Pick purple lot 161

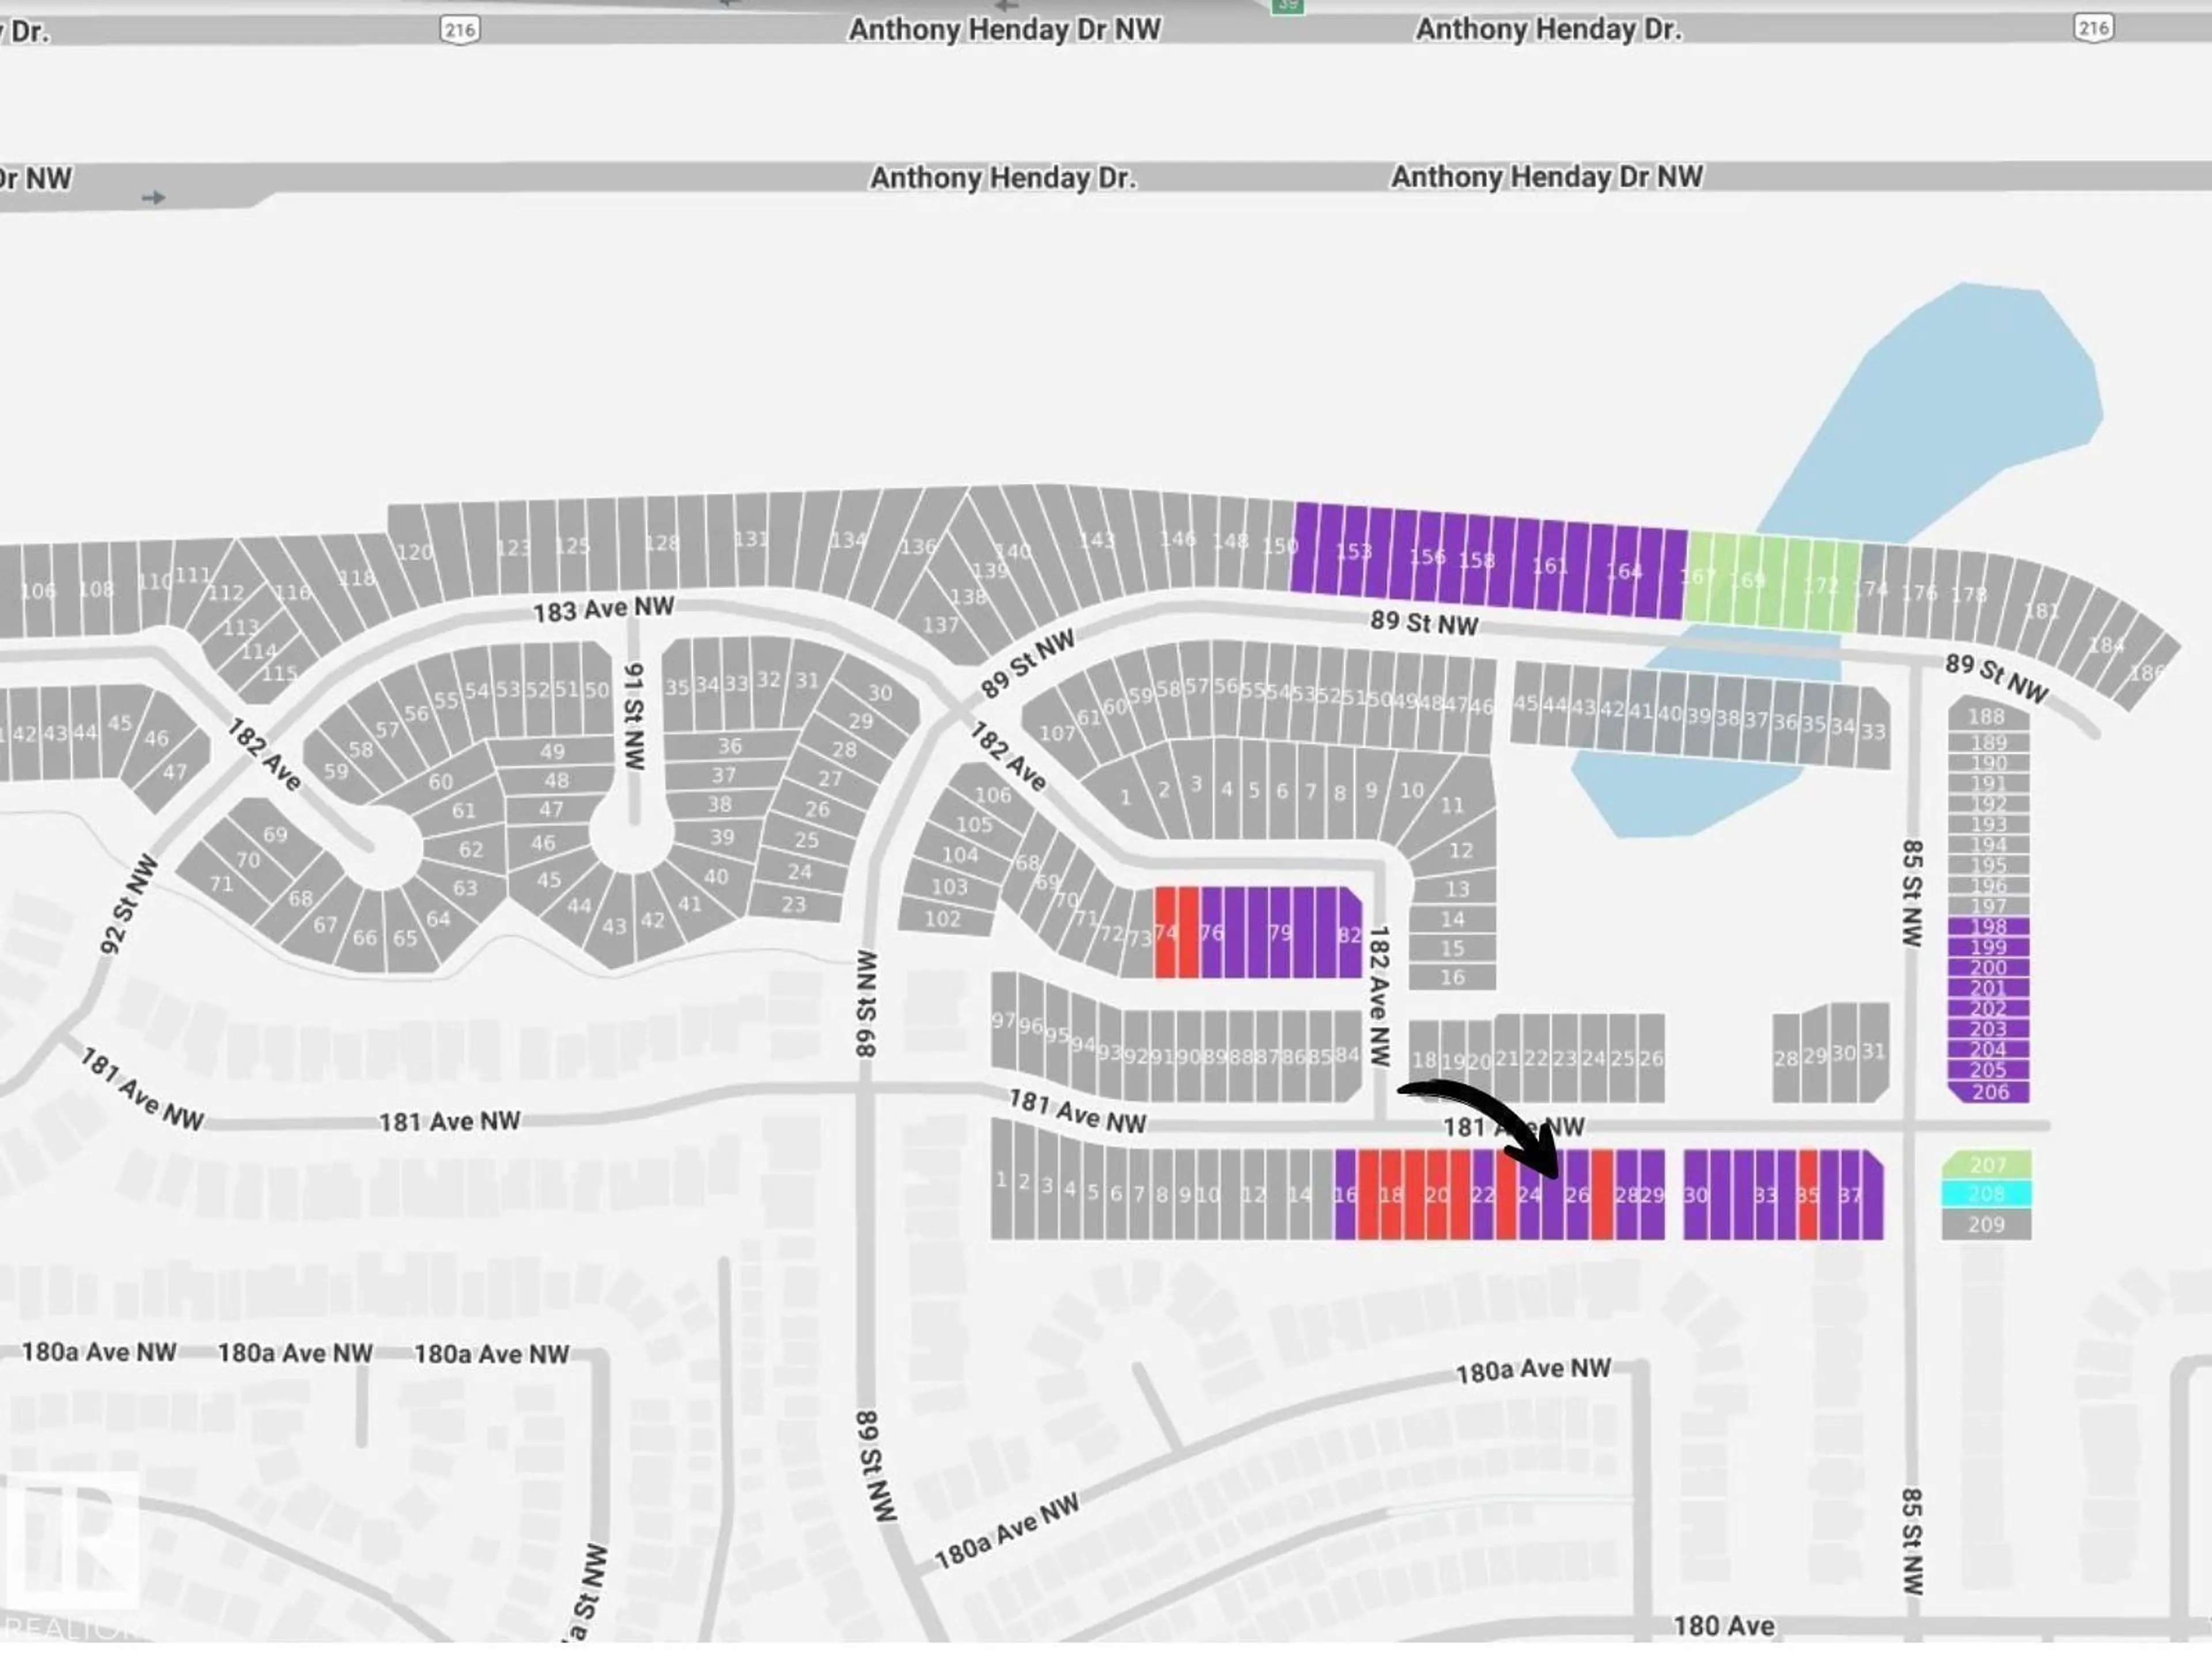click(1551, 567)
